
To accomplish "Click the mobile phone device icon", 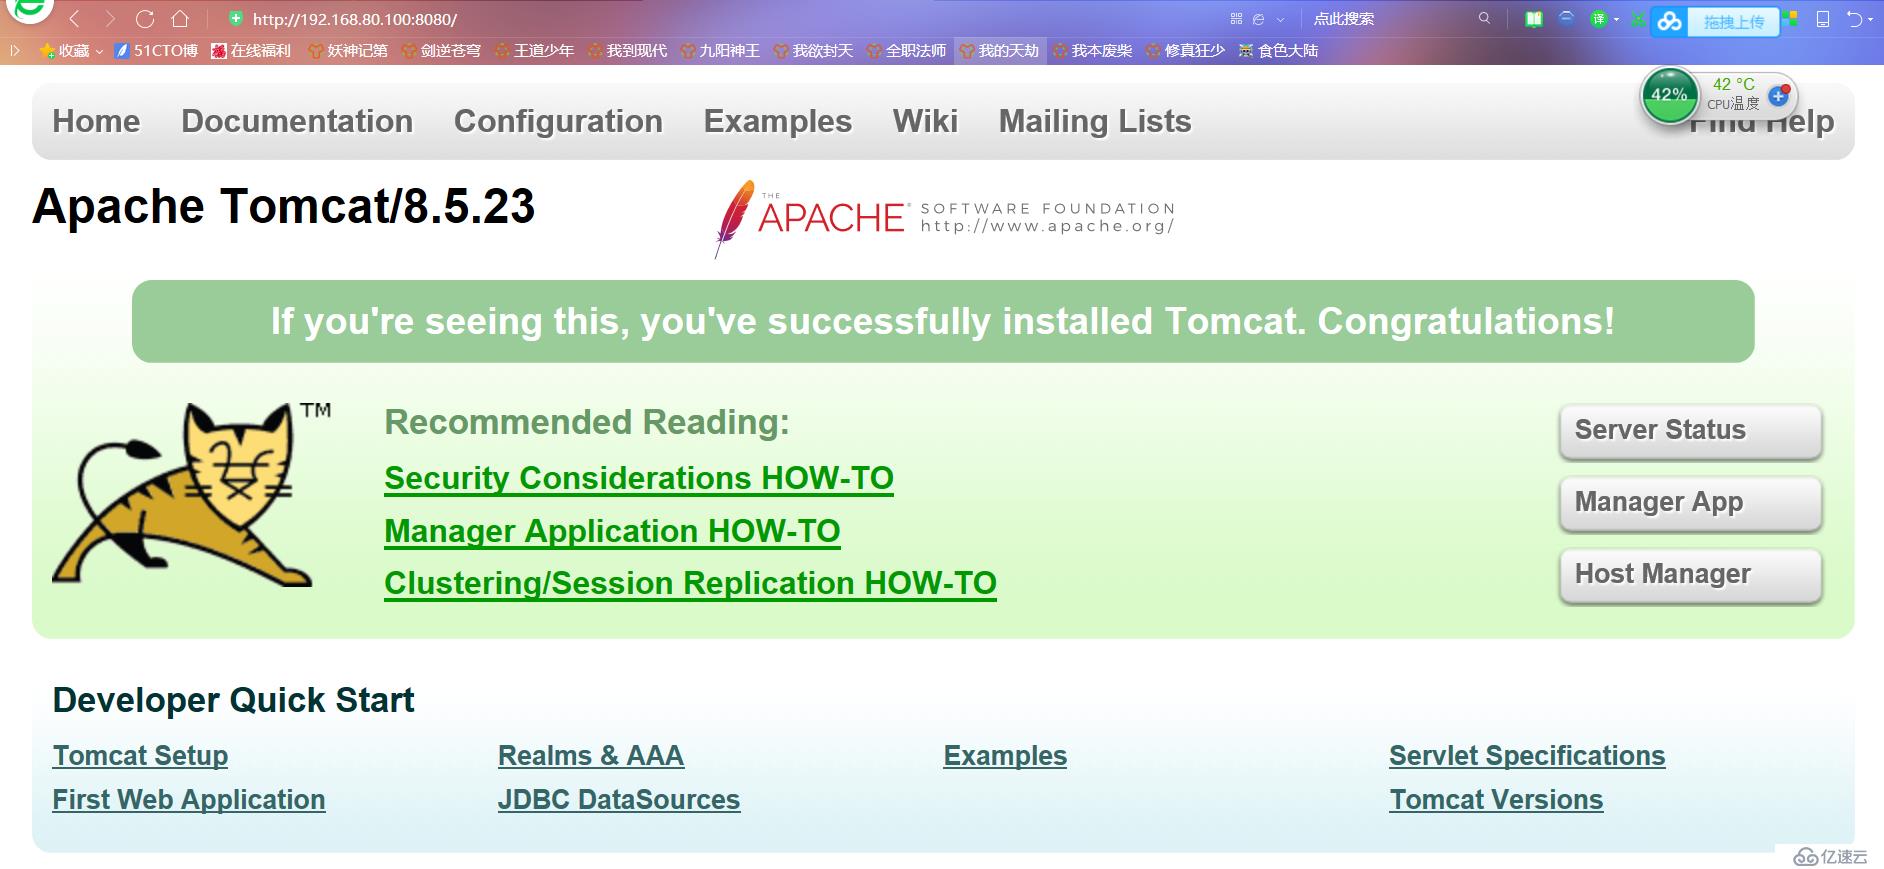I will pos(1823,19).
